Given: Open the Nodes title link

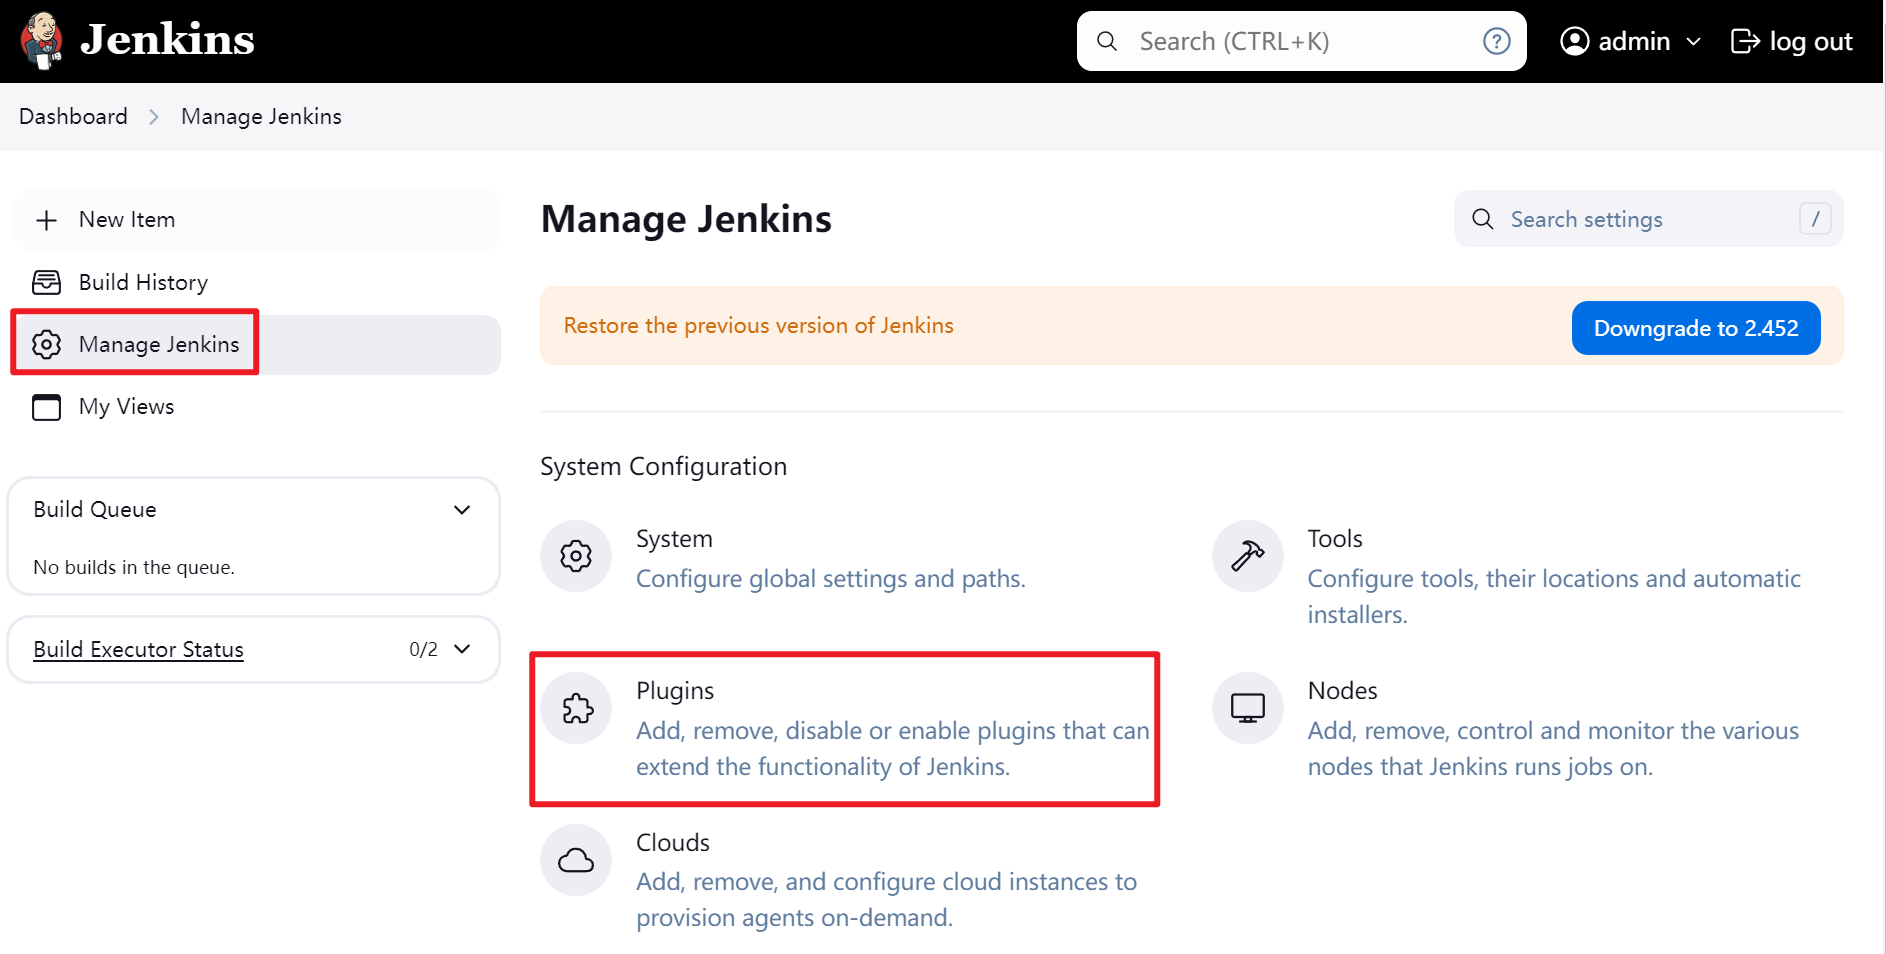Looking at the screenshot, I should coord(1342,690).
